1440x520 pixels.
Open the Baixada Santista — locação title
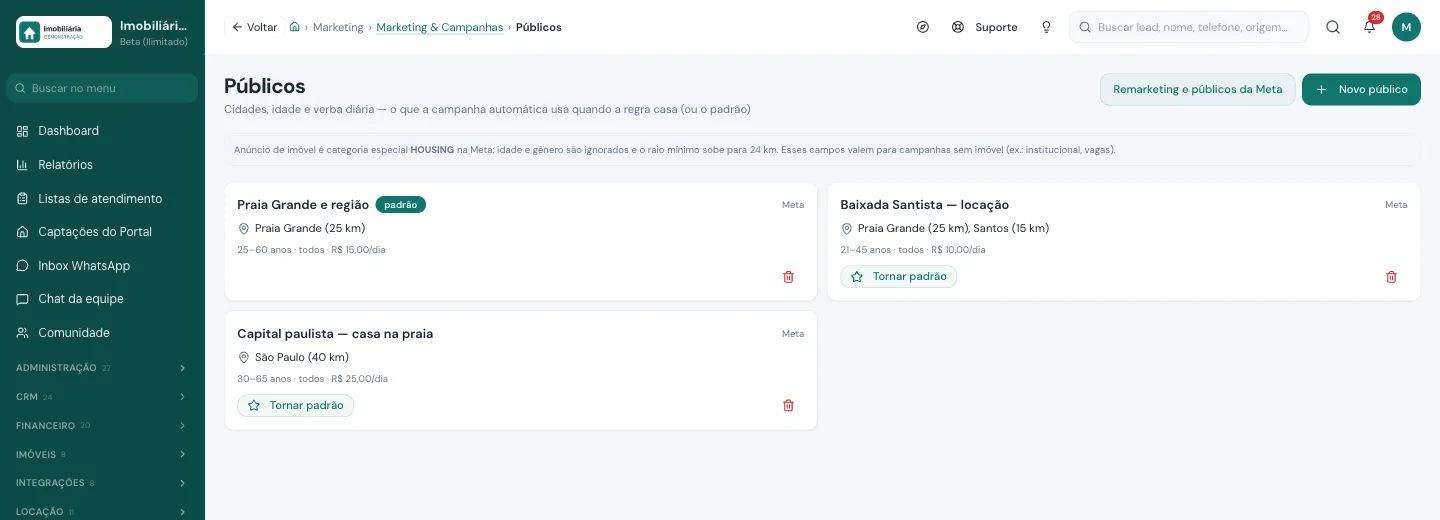(x=924, y=205)
